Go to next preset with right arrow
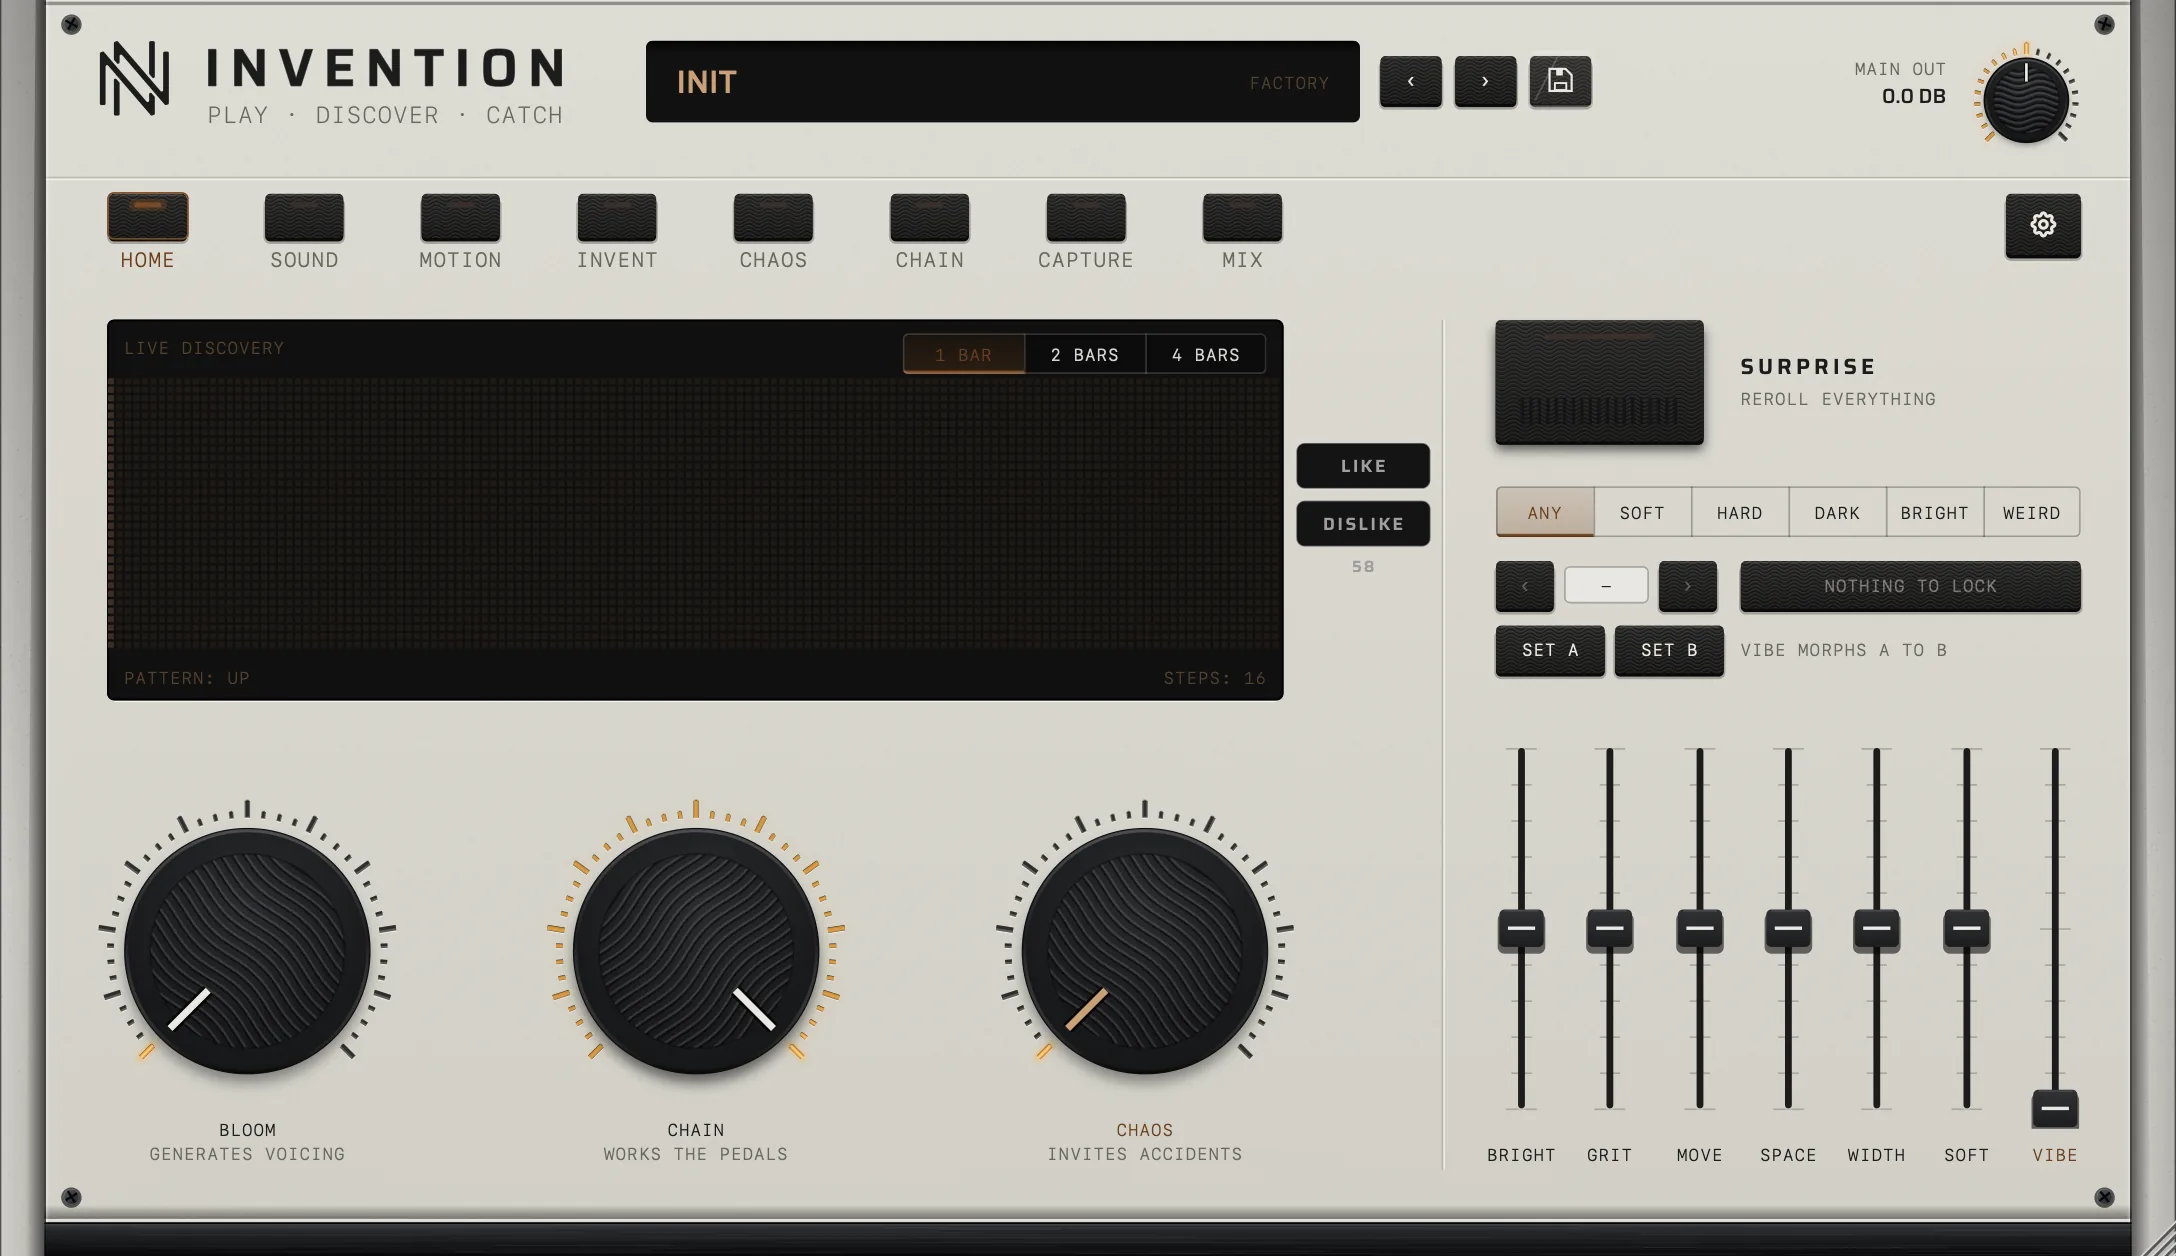This screenshot has height=1256, width=2176. [1485, 81]
